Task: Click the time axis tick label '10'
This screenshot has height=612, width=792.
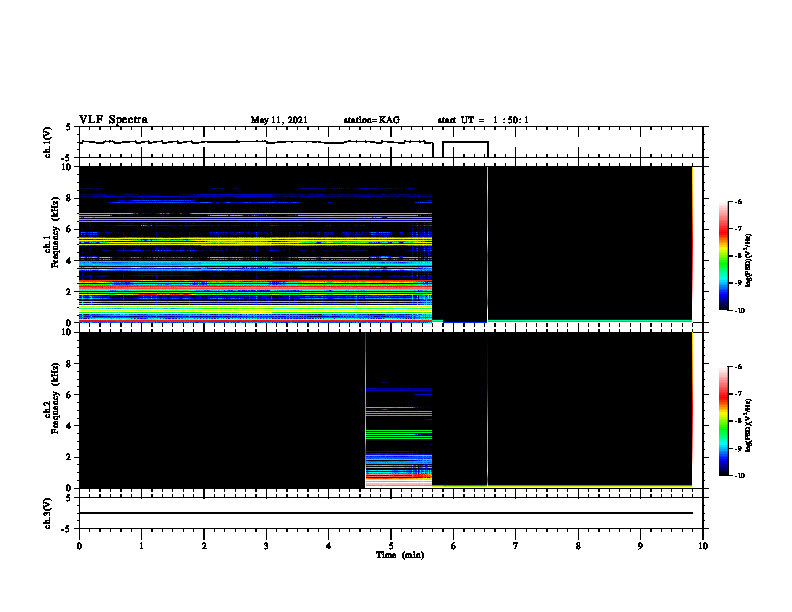Action: coord(703,546)
